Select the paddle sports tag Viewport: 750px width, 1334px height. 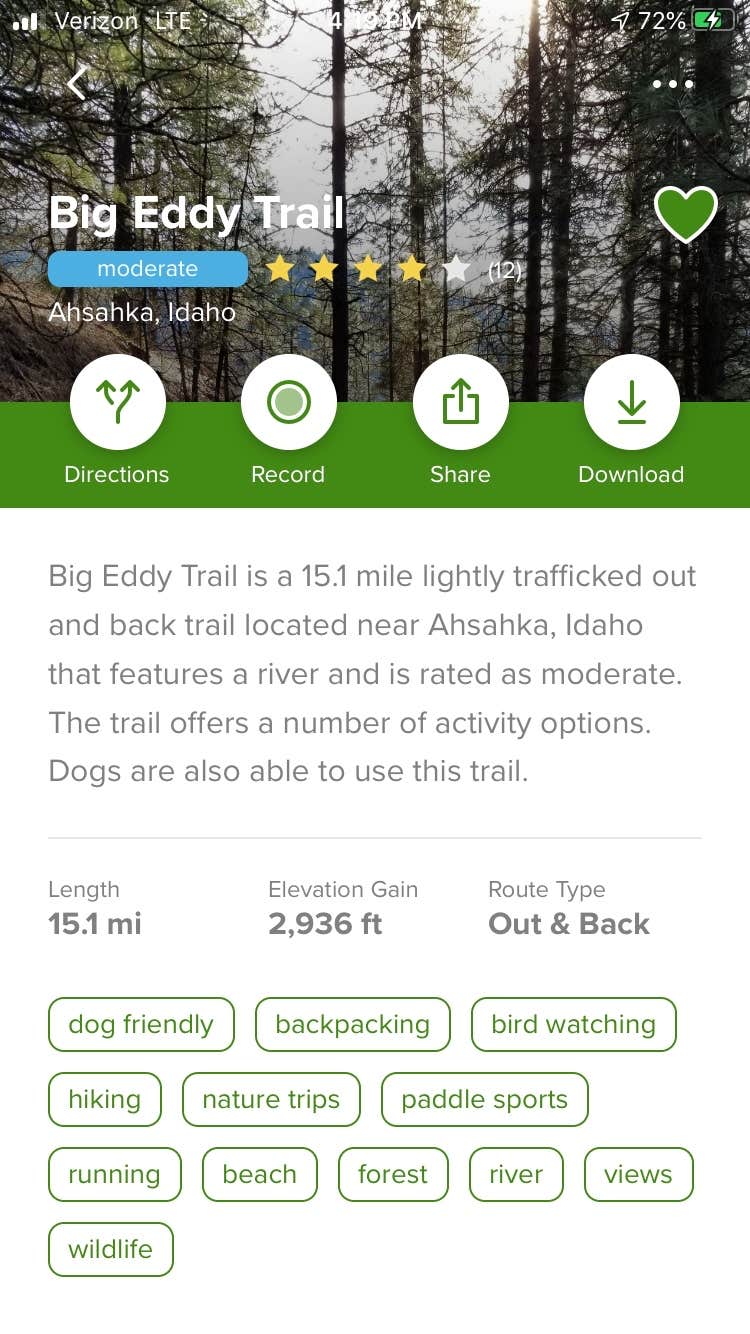point(484,1099)
